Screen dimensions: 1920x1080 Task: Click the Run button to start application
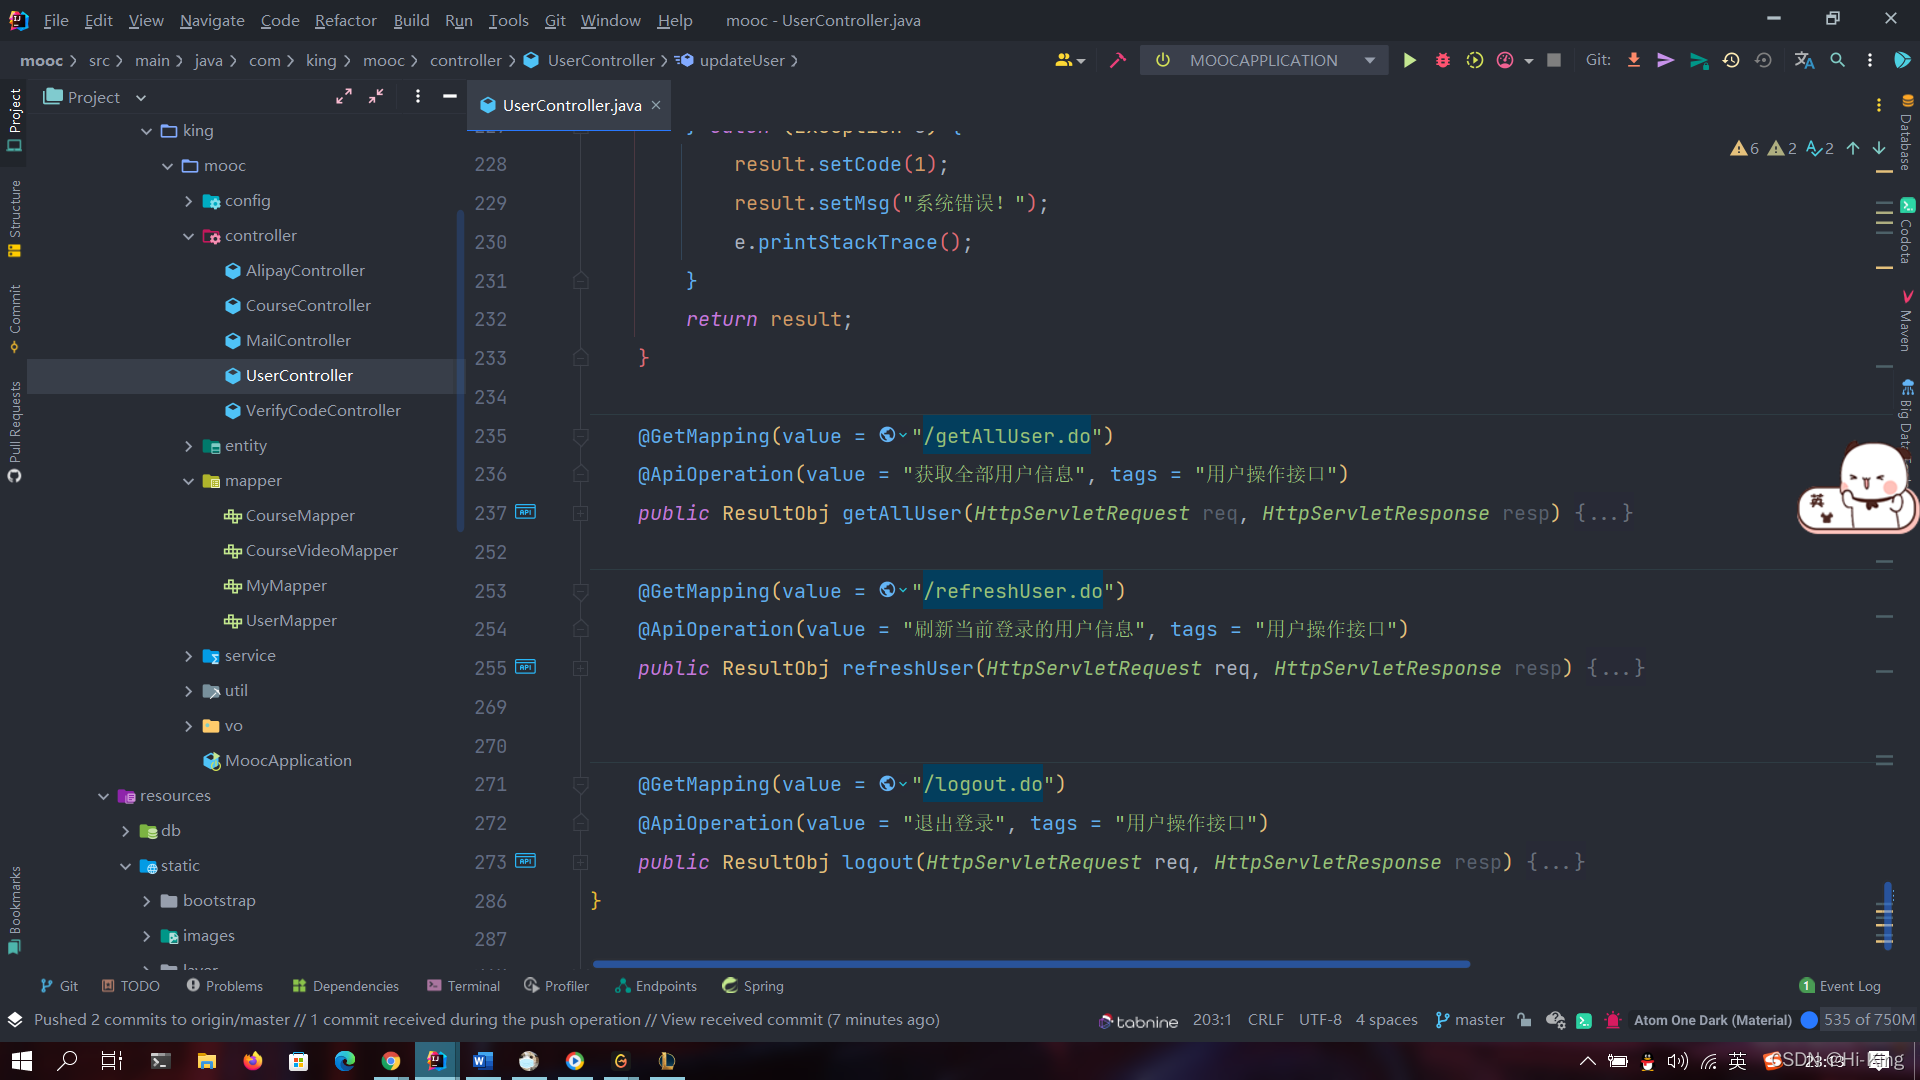coord(1408,61)
